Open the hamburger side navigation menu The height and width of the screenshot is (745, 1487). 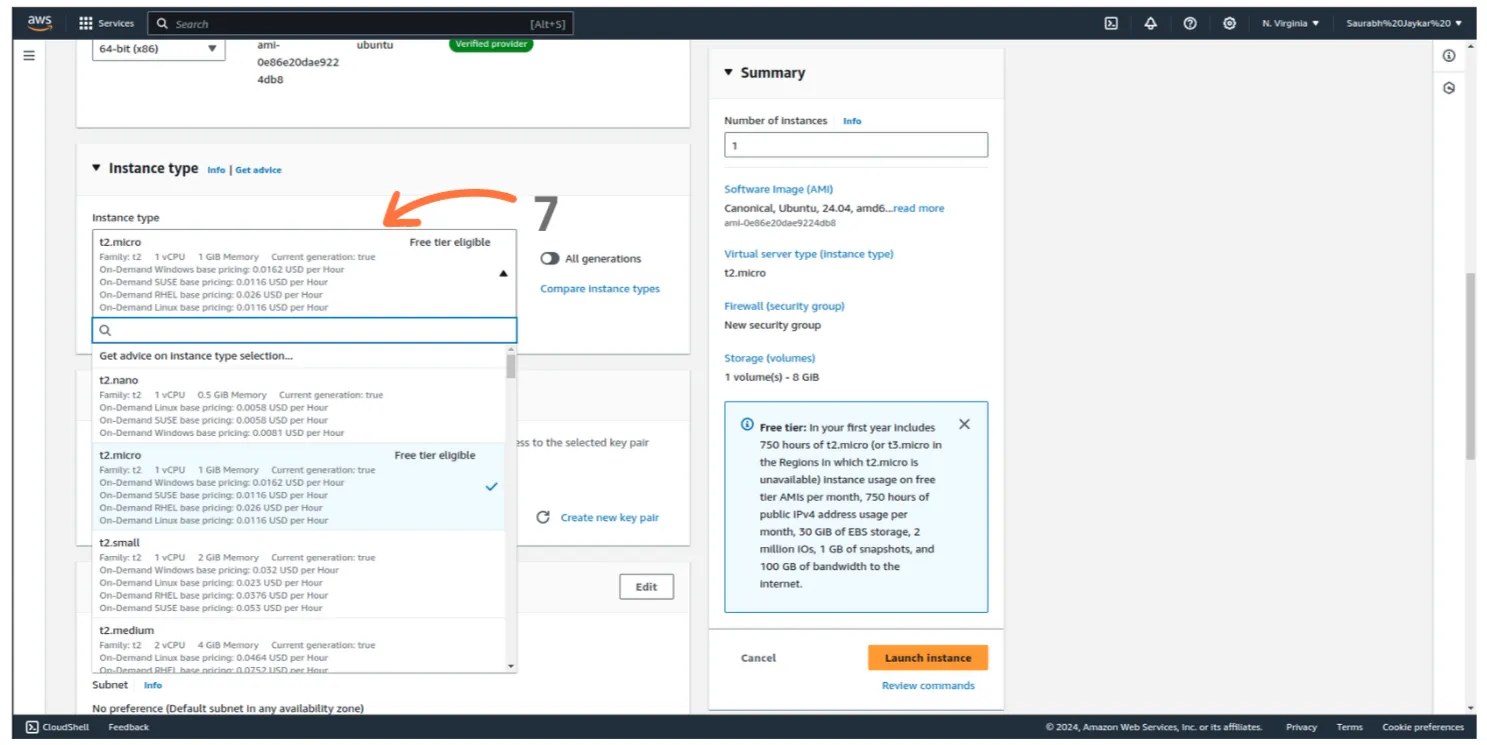pyautogui.click(x=29, y=56)
